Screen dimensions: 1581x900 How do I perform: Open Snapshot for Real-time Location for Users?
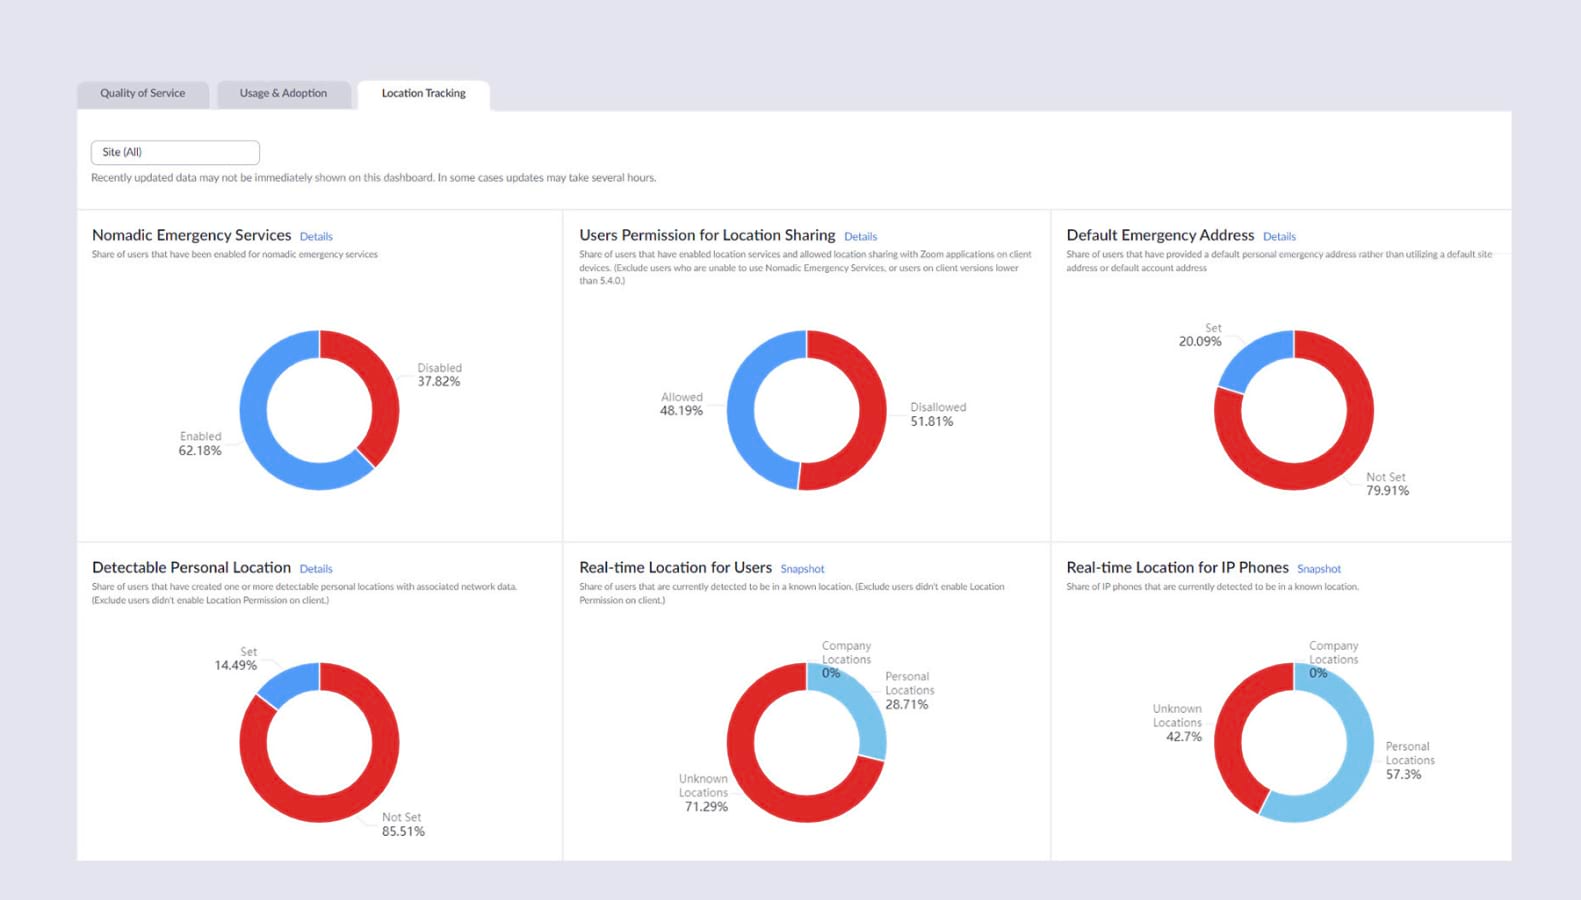click(x=802, y=569)
